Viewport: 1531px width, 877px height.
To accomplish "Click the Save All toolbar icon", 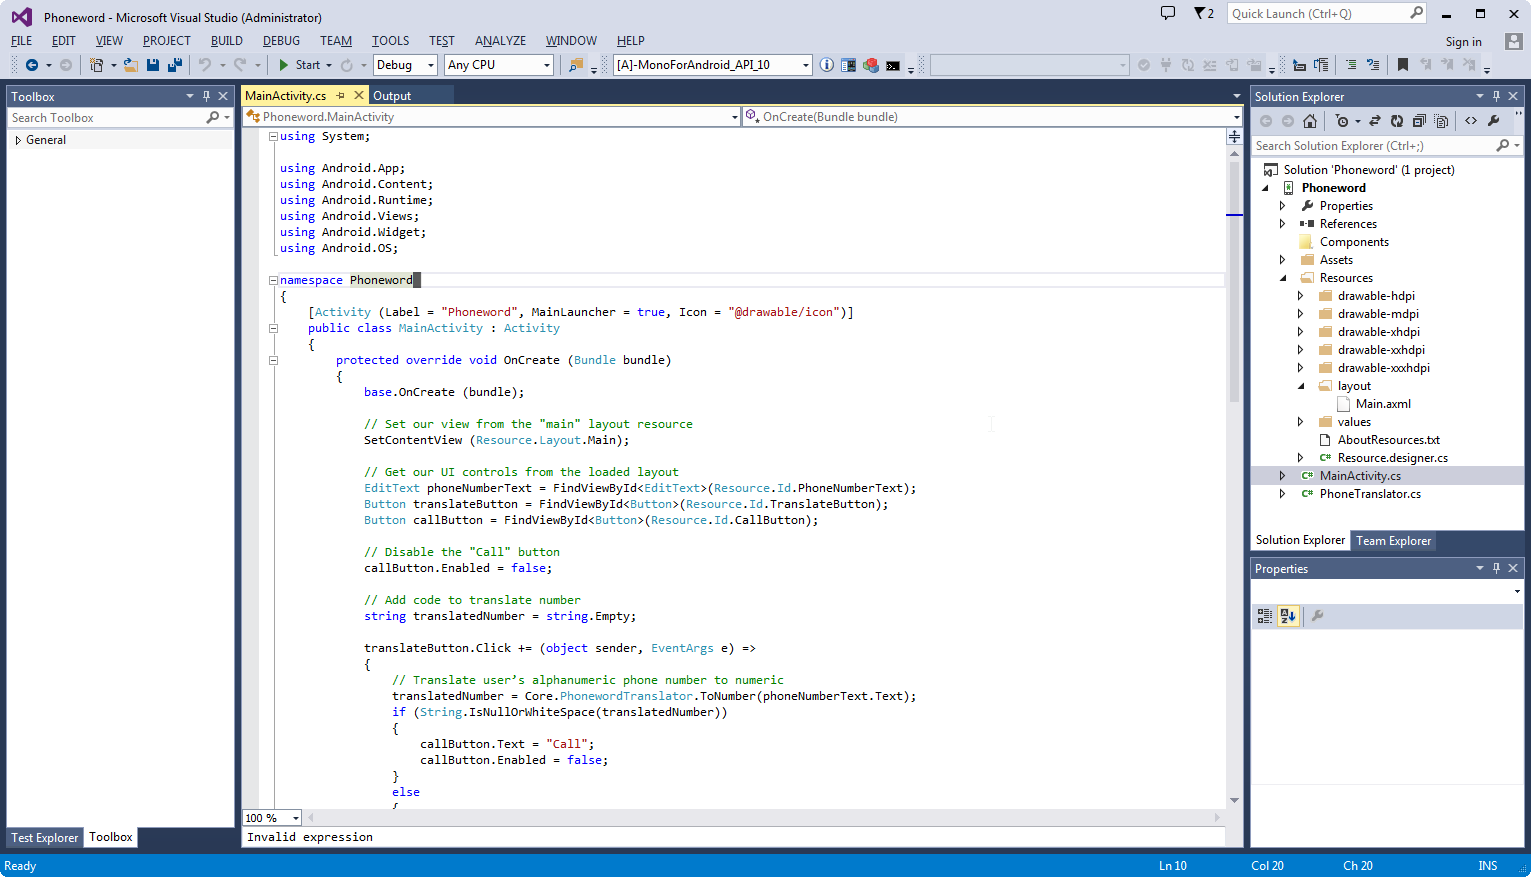I will click(x=174, y=65).
